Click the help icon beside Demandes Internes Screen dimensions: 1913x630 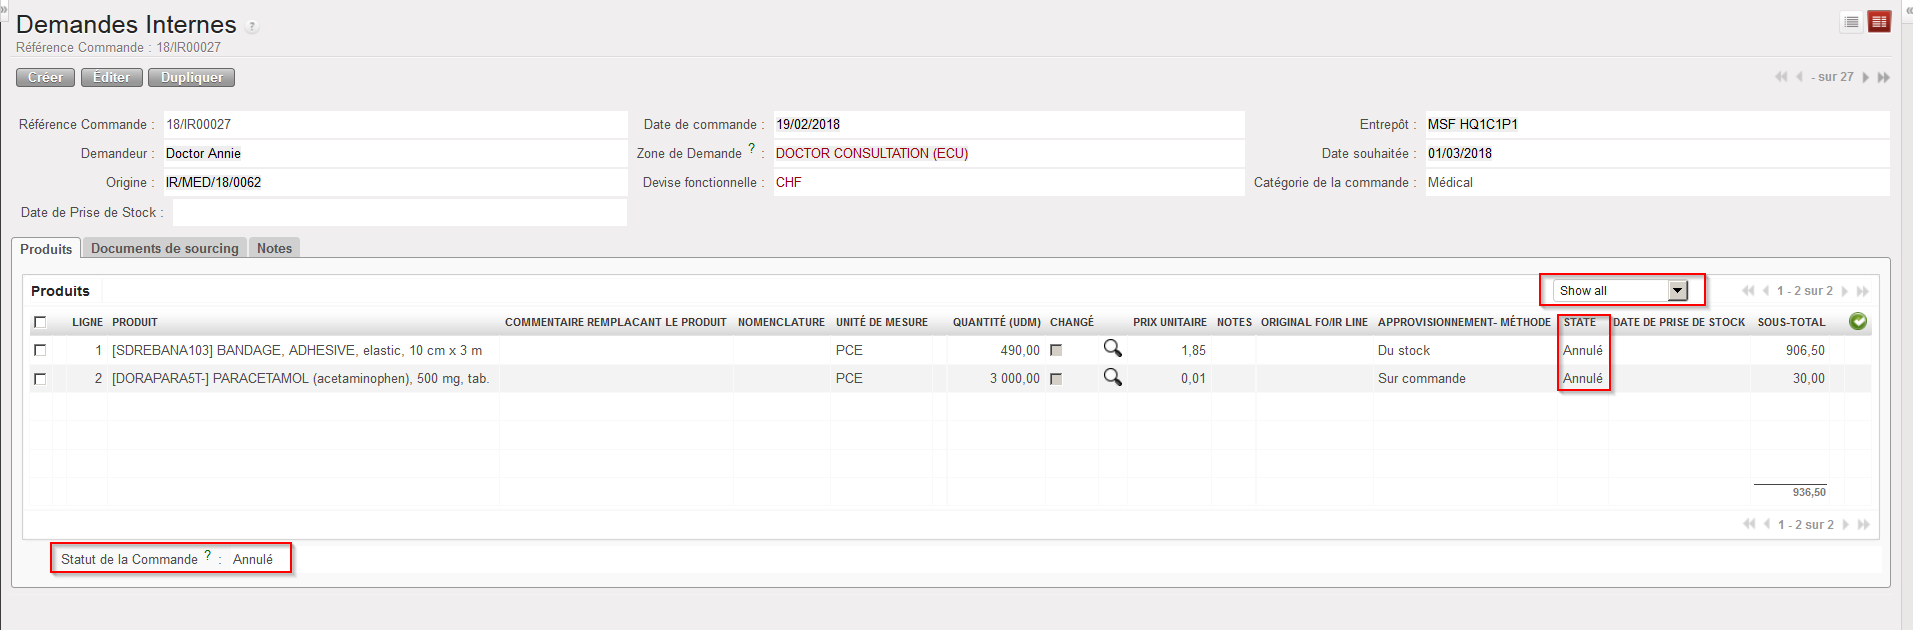coord(252,27)
